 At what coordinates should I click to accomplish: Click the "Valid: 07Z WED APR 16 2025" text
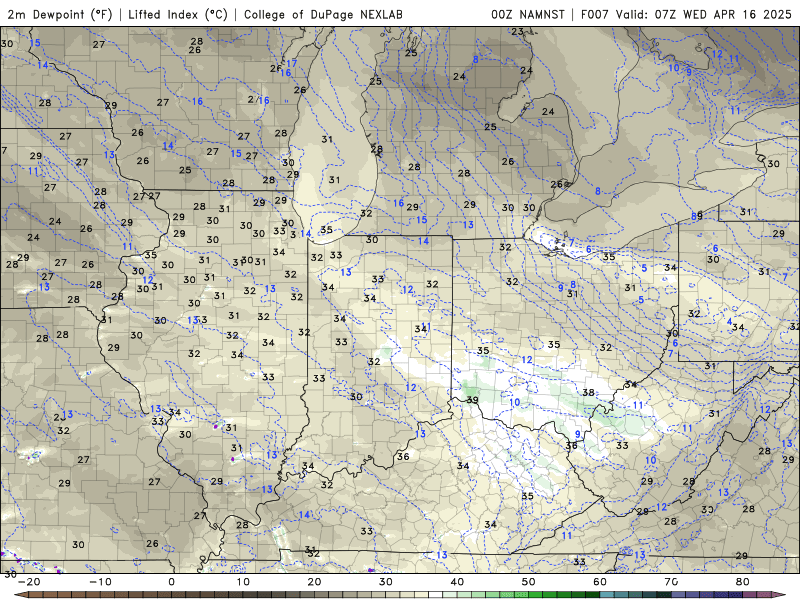tap(704, 15)
